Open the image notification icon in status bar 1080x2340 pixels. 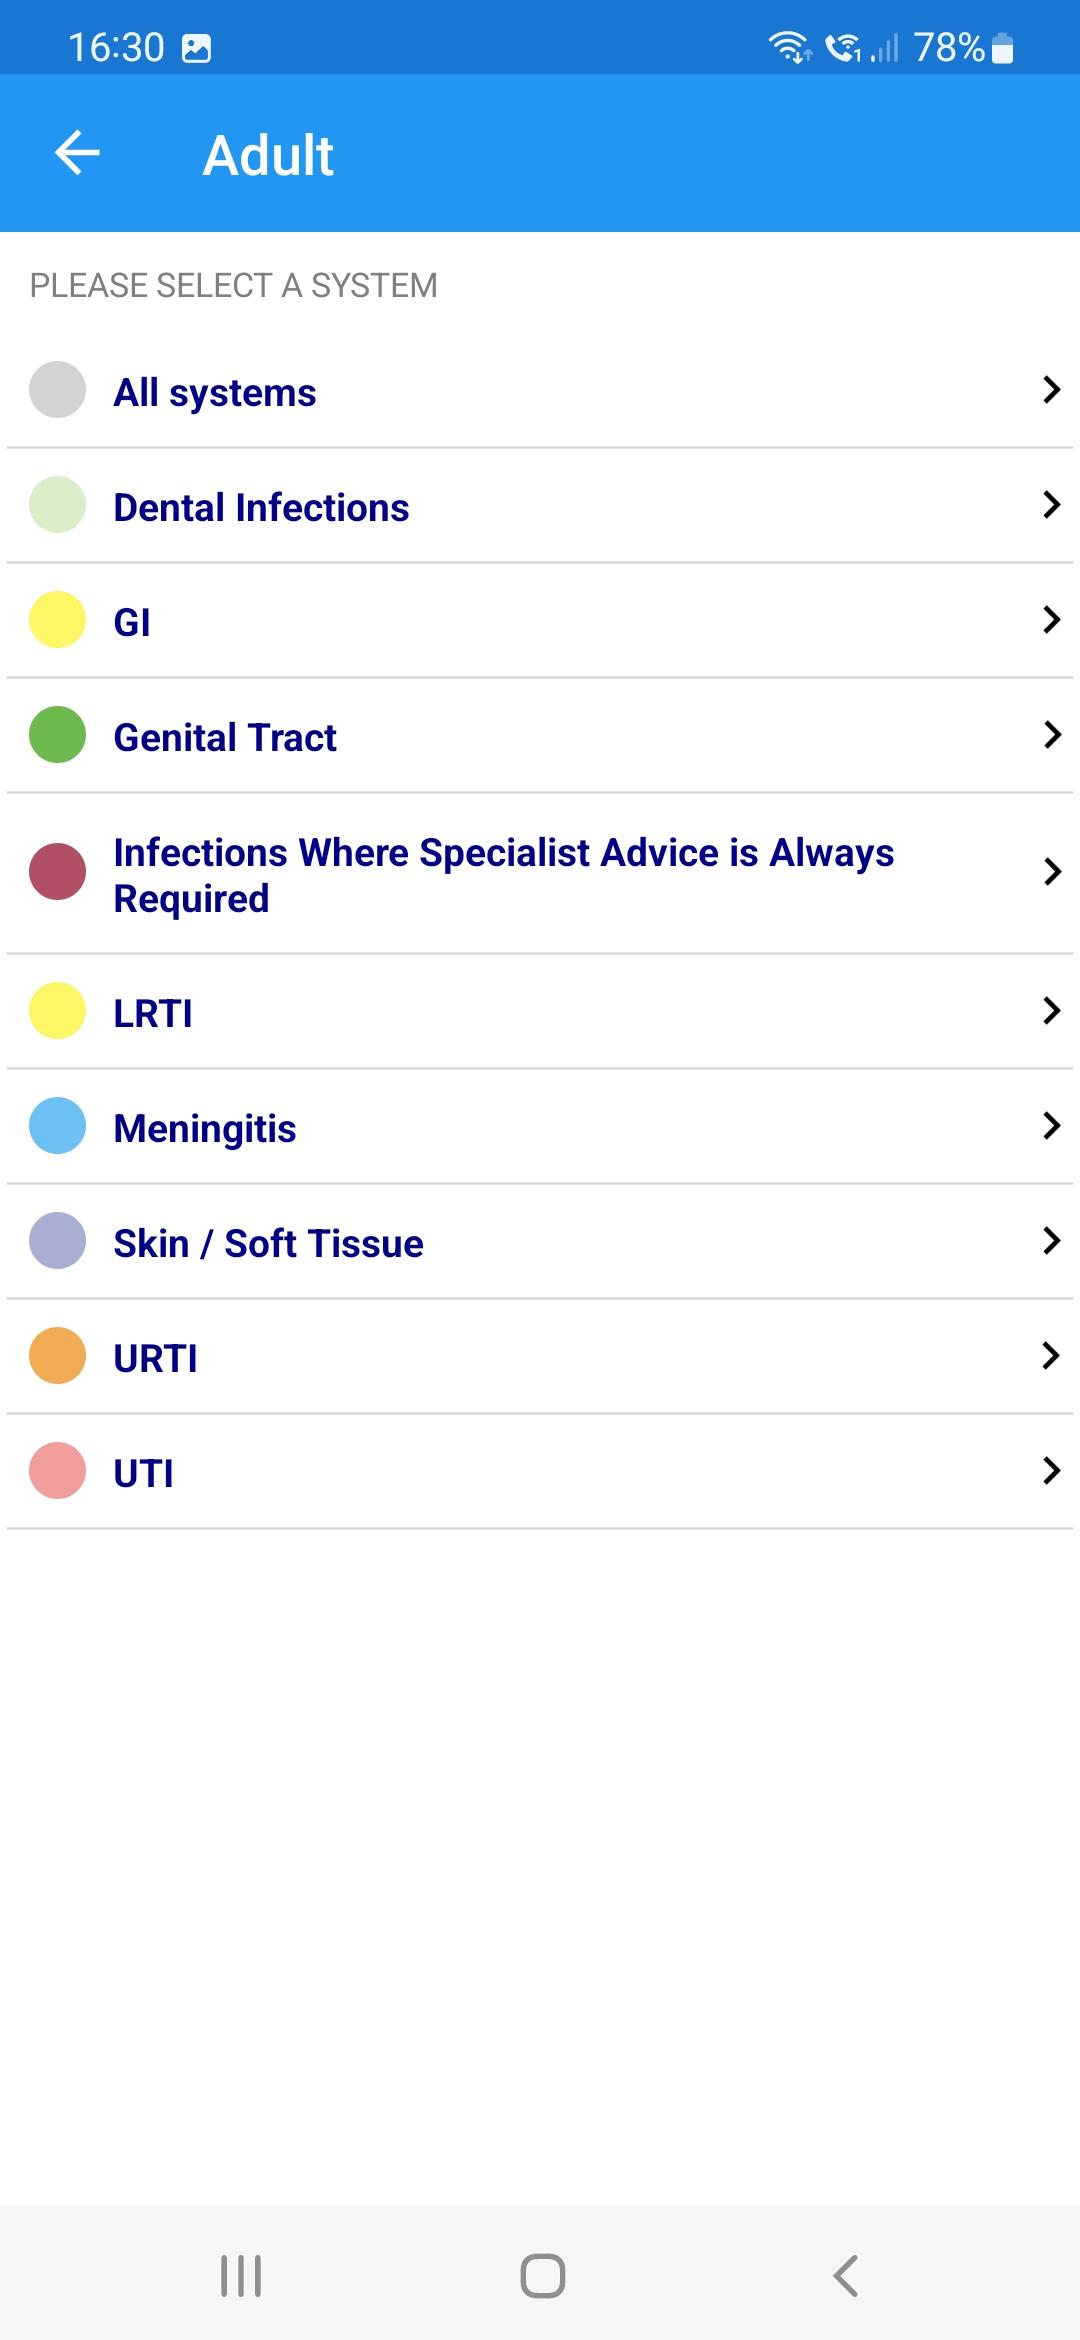(x=197, y=48)
